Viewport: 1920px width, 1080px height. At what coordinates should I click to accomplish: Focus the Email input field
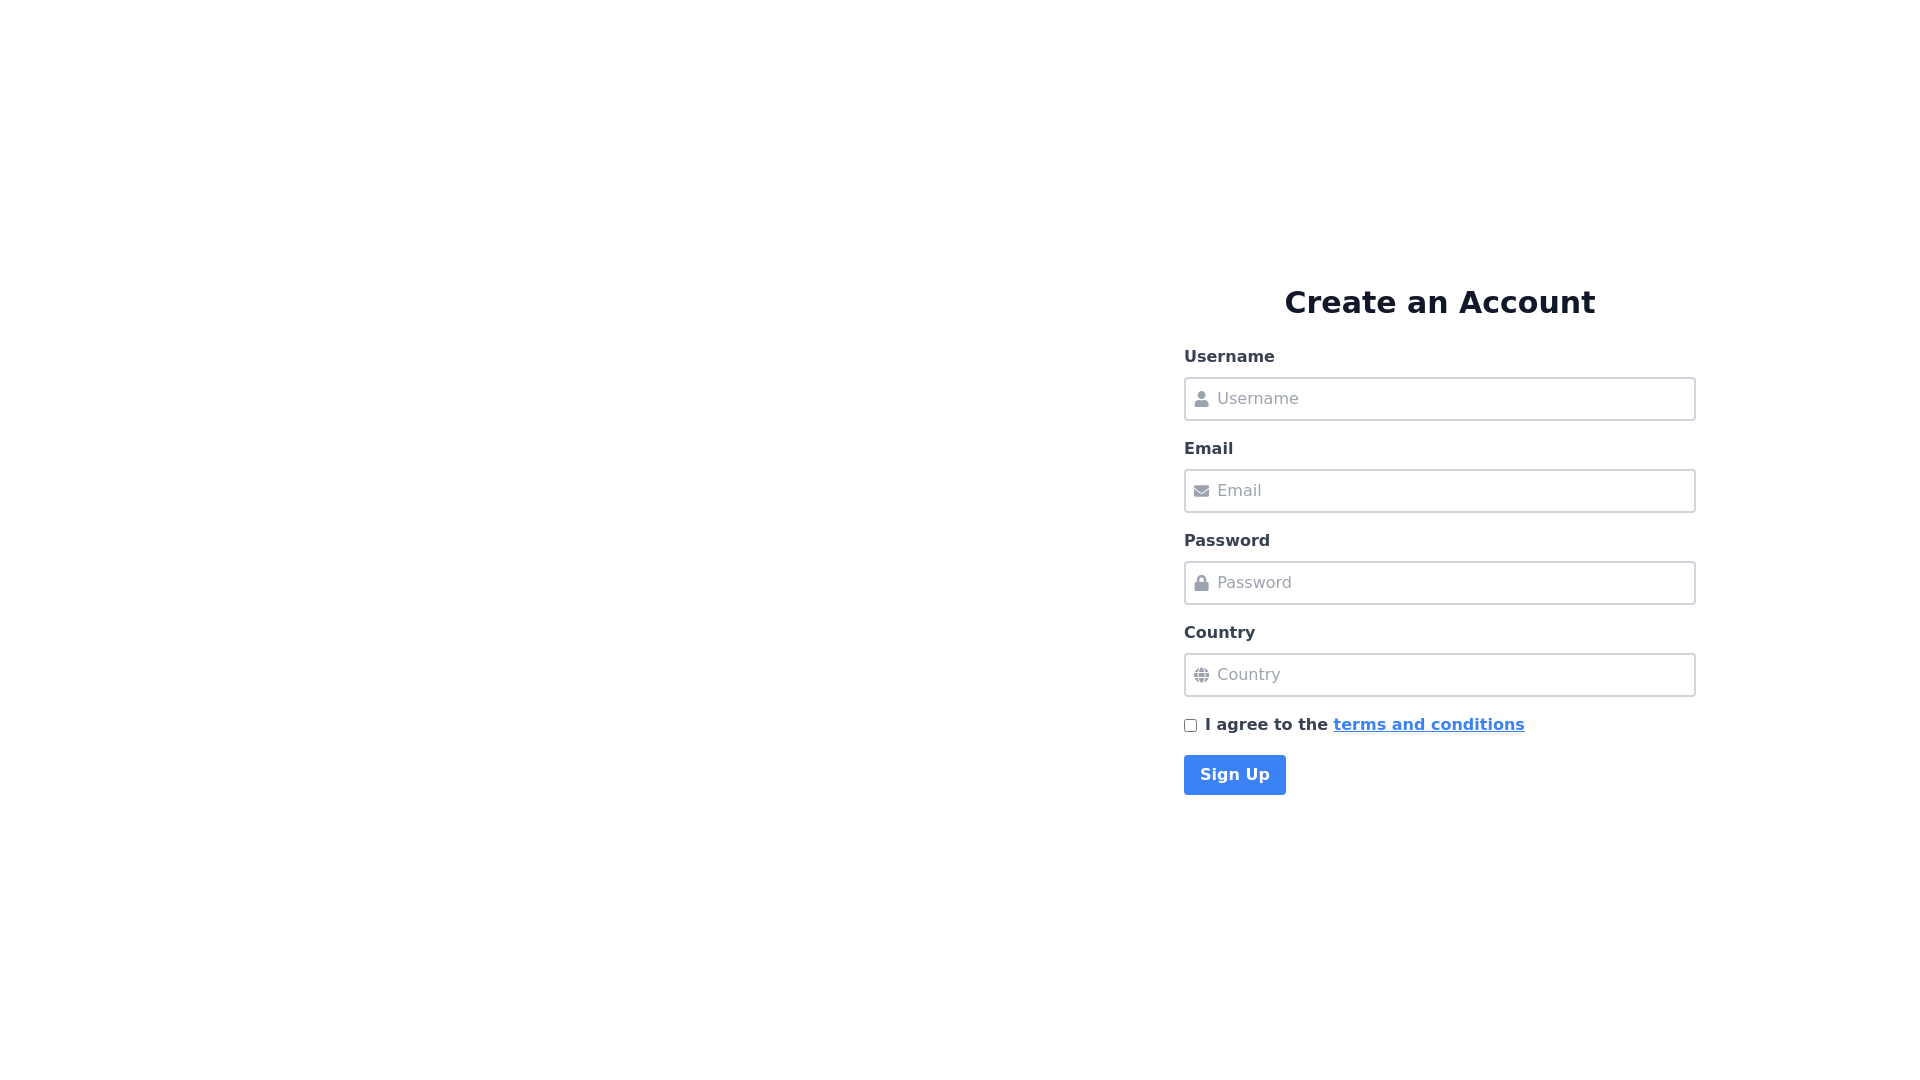pos(1450,491)
